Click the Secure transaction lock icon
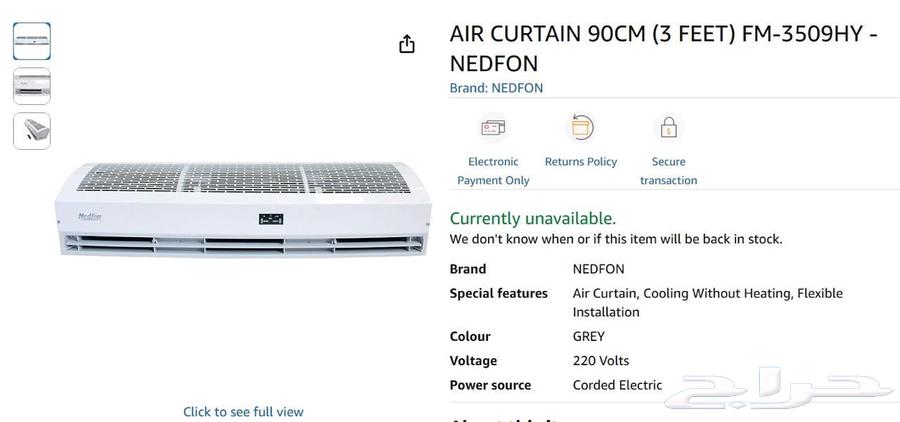 [x=669, y=128]
